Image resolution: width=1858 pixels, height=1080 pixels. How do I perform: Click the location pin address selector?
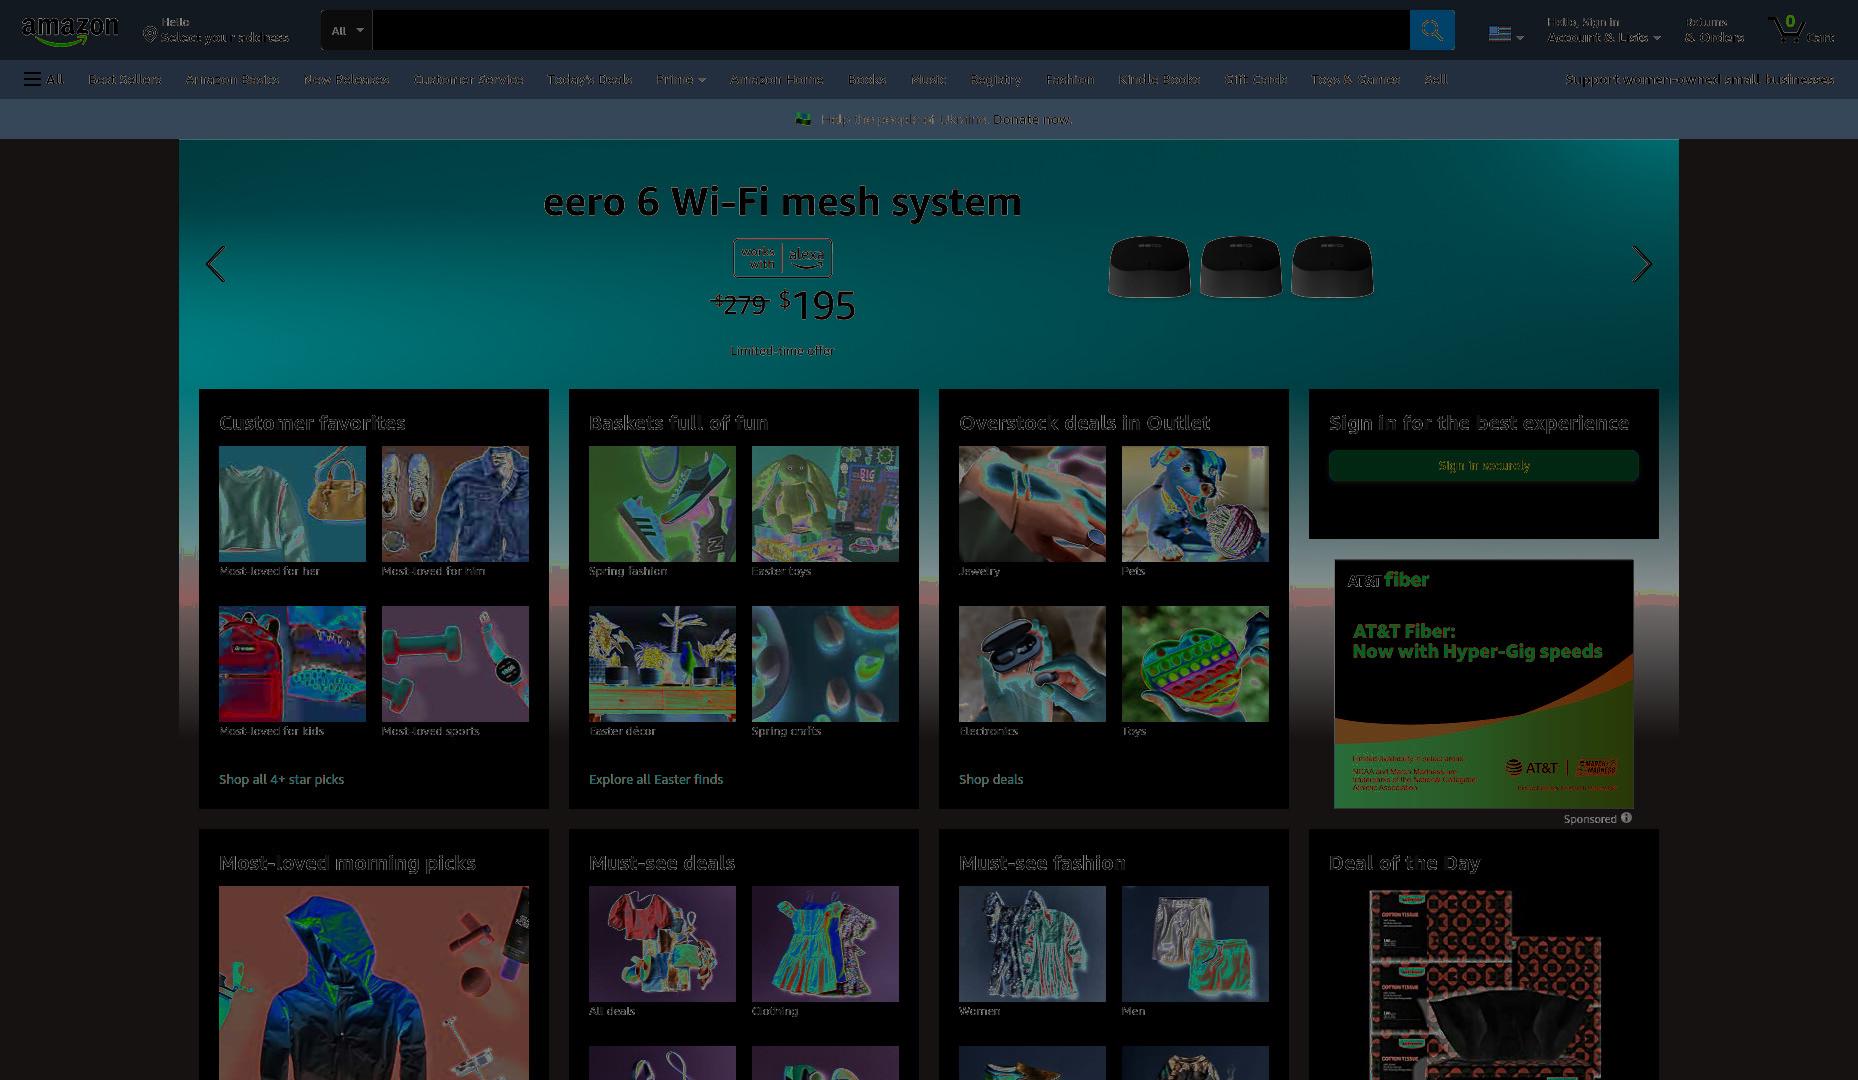(216, 30)
